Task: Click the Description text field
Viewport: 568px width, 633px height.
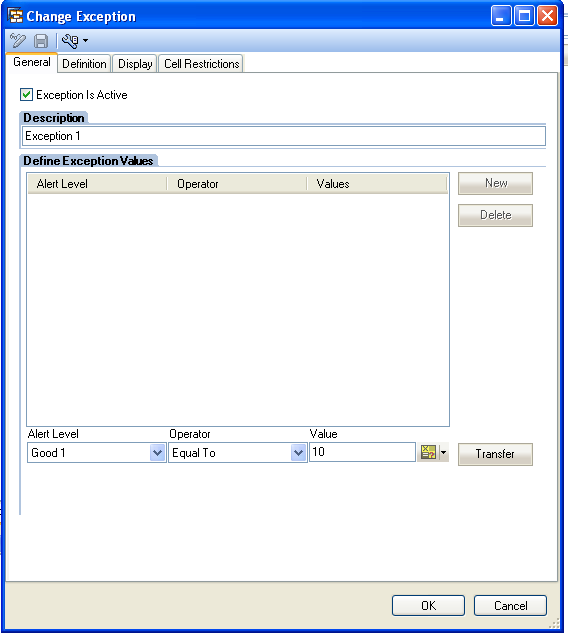Action: pyautogui.click(x=284, y=136)
